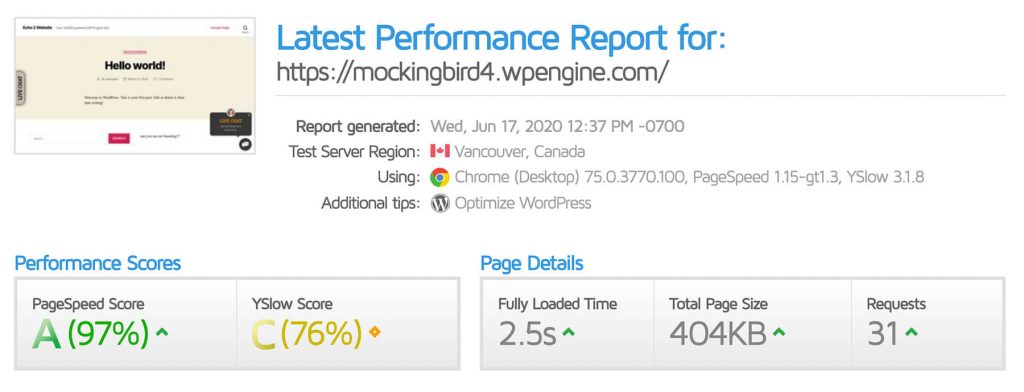Open the Optimize WordPress link
Screen dimensions: 1024x392
[522, 203]
